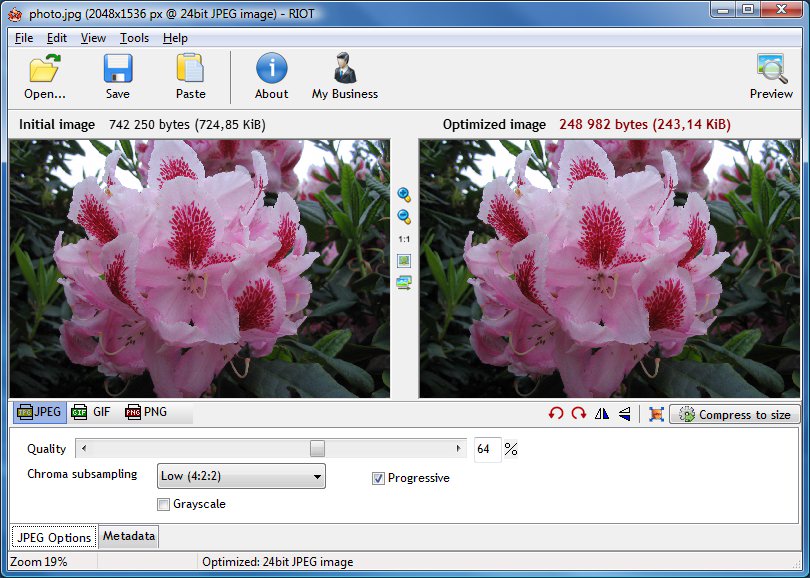This screenshot has height=578, width=810.
Task: Zoom out with the minus magnifier
Action: (404, 217)
